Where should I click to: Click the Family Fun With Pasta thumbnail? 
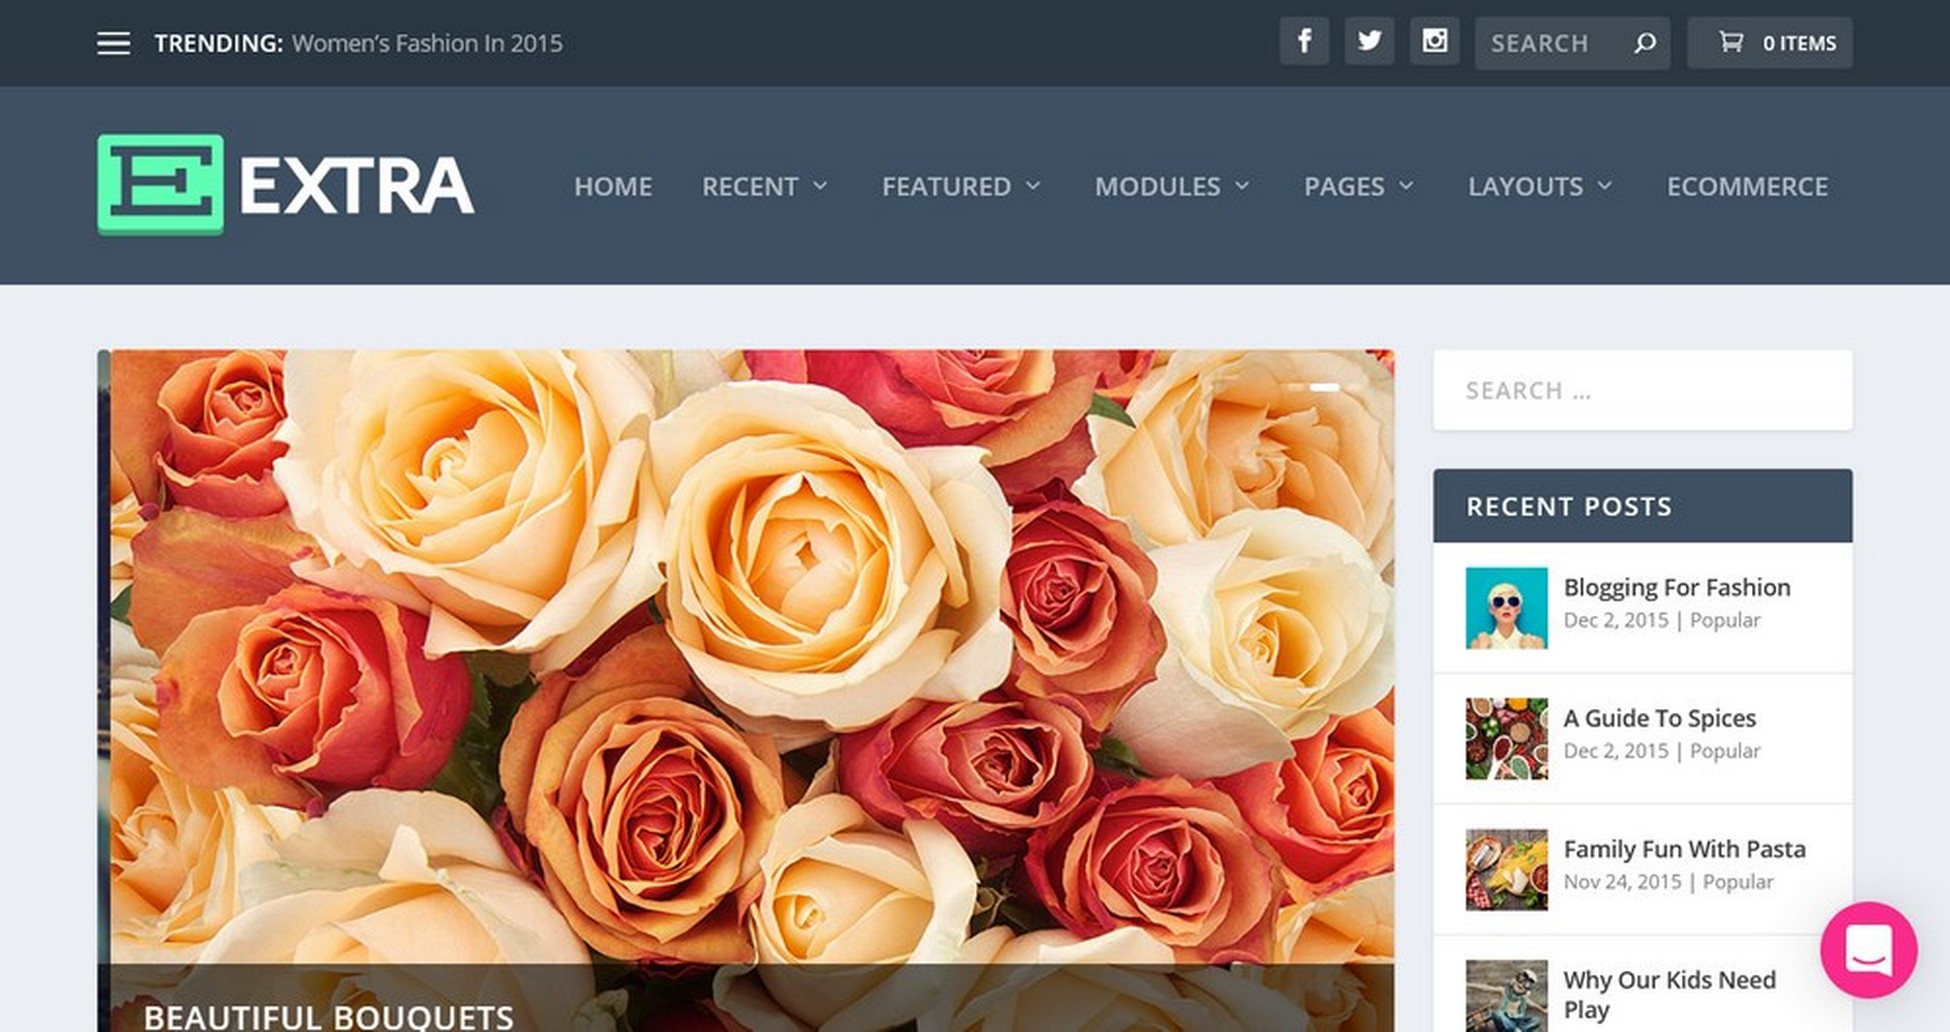click(1506, 870)
